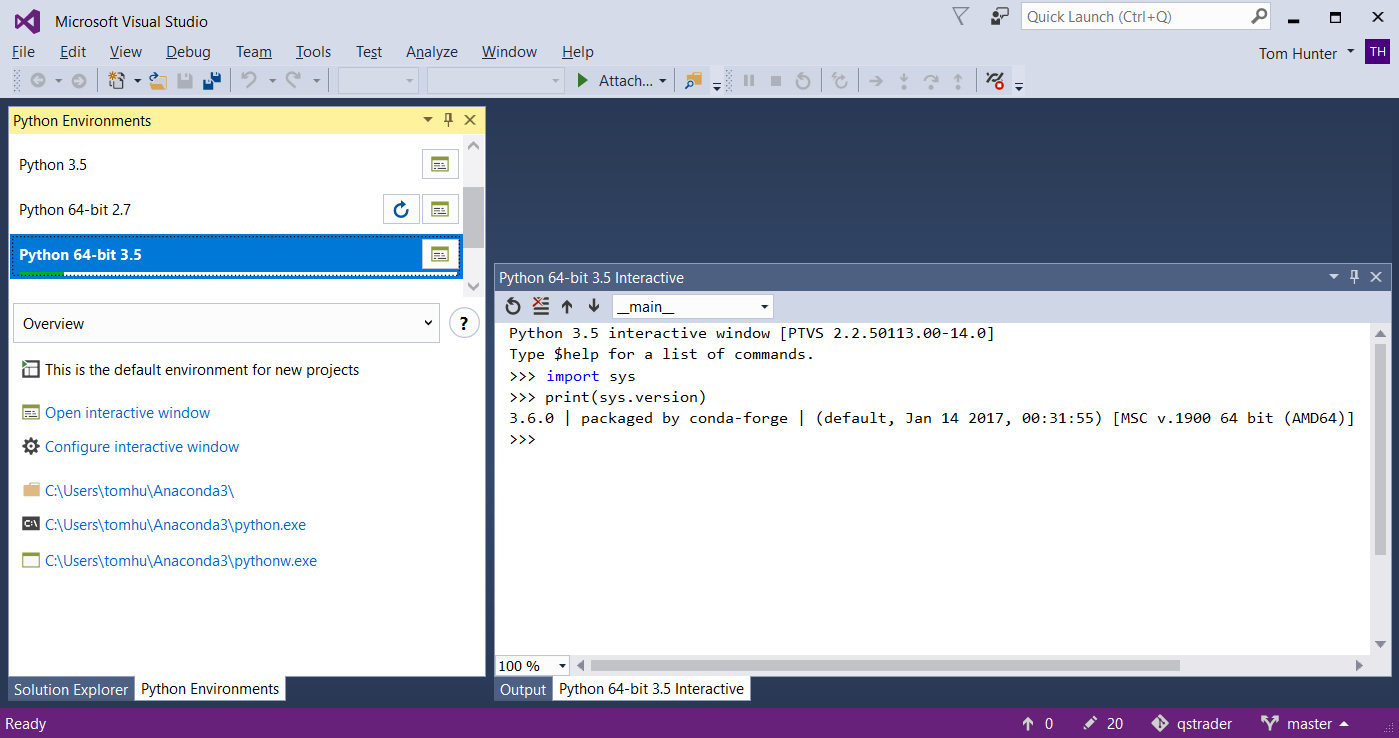The image size is (1399, 738).
Task: Click the Restart debugging icon
Action: [x=803, y=81]
